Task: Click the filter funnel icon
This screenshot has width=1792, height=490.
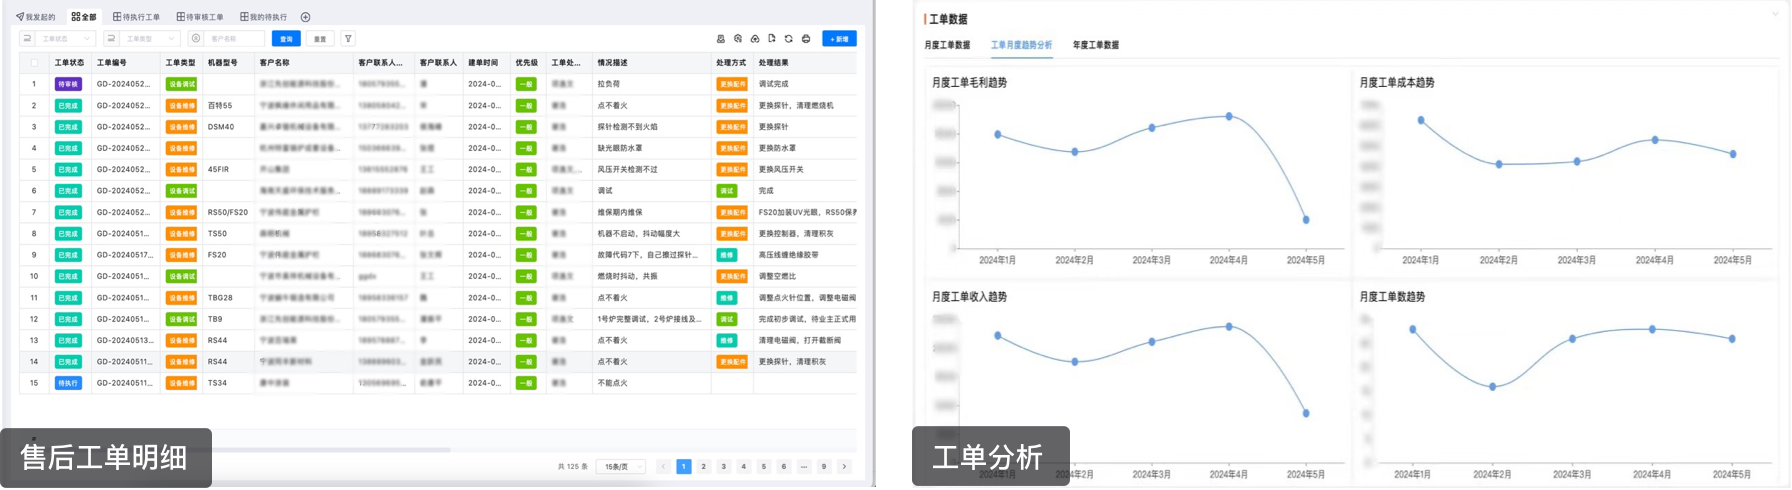Action: pyautogui.click(x=348, y=39)
